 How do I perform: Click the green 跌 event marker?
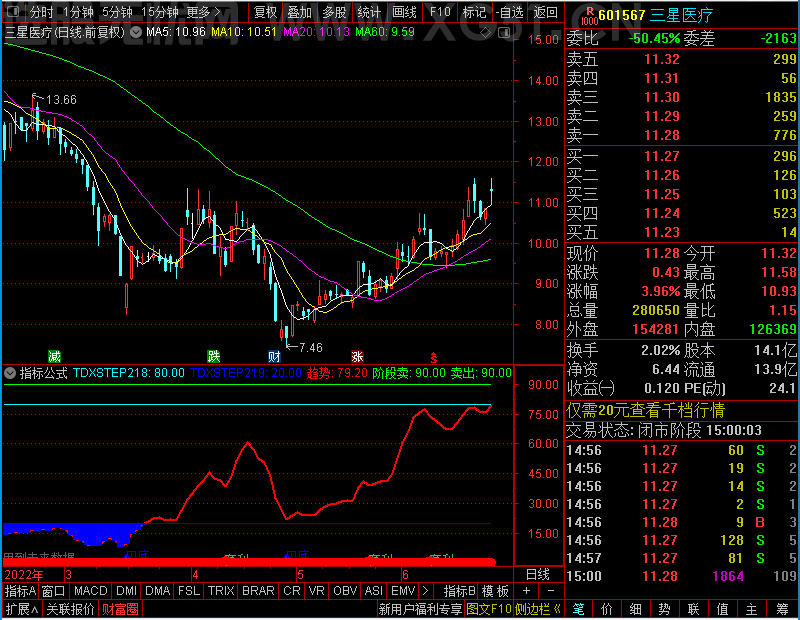pos(214,356)
